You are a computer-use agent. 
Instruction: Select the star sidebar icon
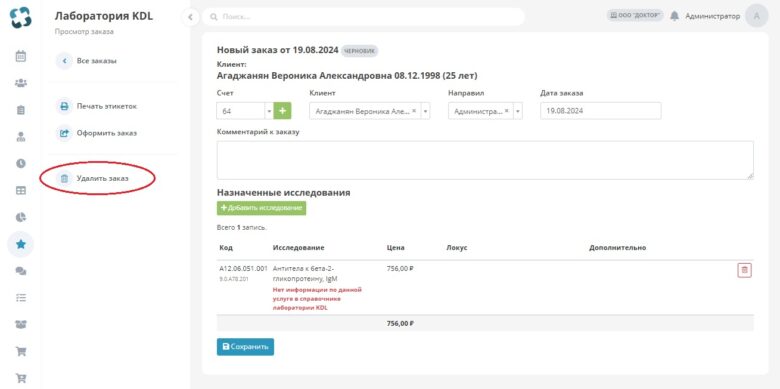click(x=20, y=244)
